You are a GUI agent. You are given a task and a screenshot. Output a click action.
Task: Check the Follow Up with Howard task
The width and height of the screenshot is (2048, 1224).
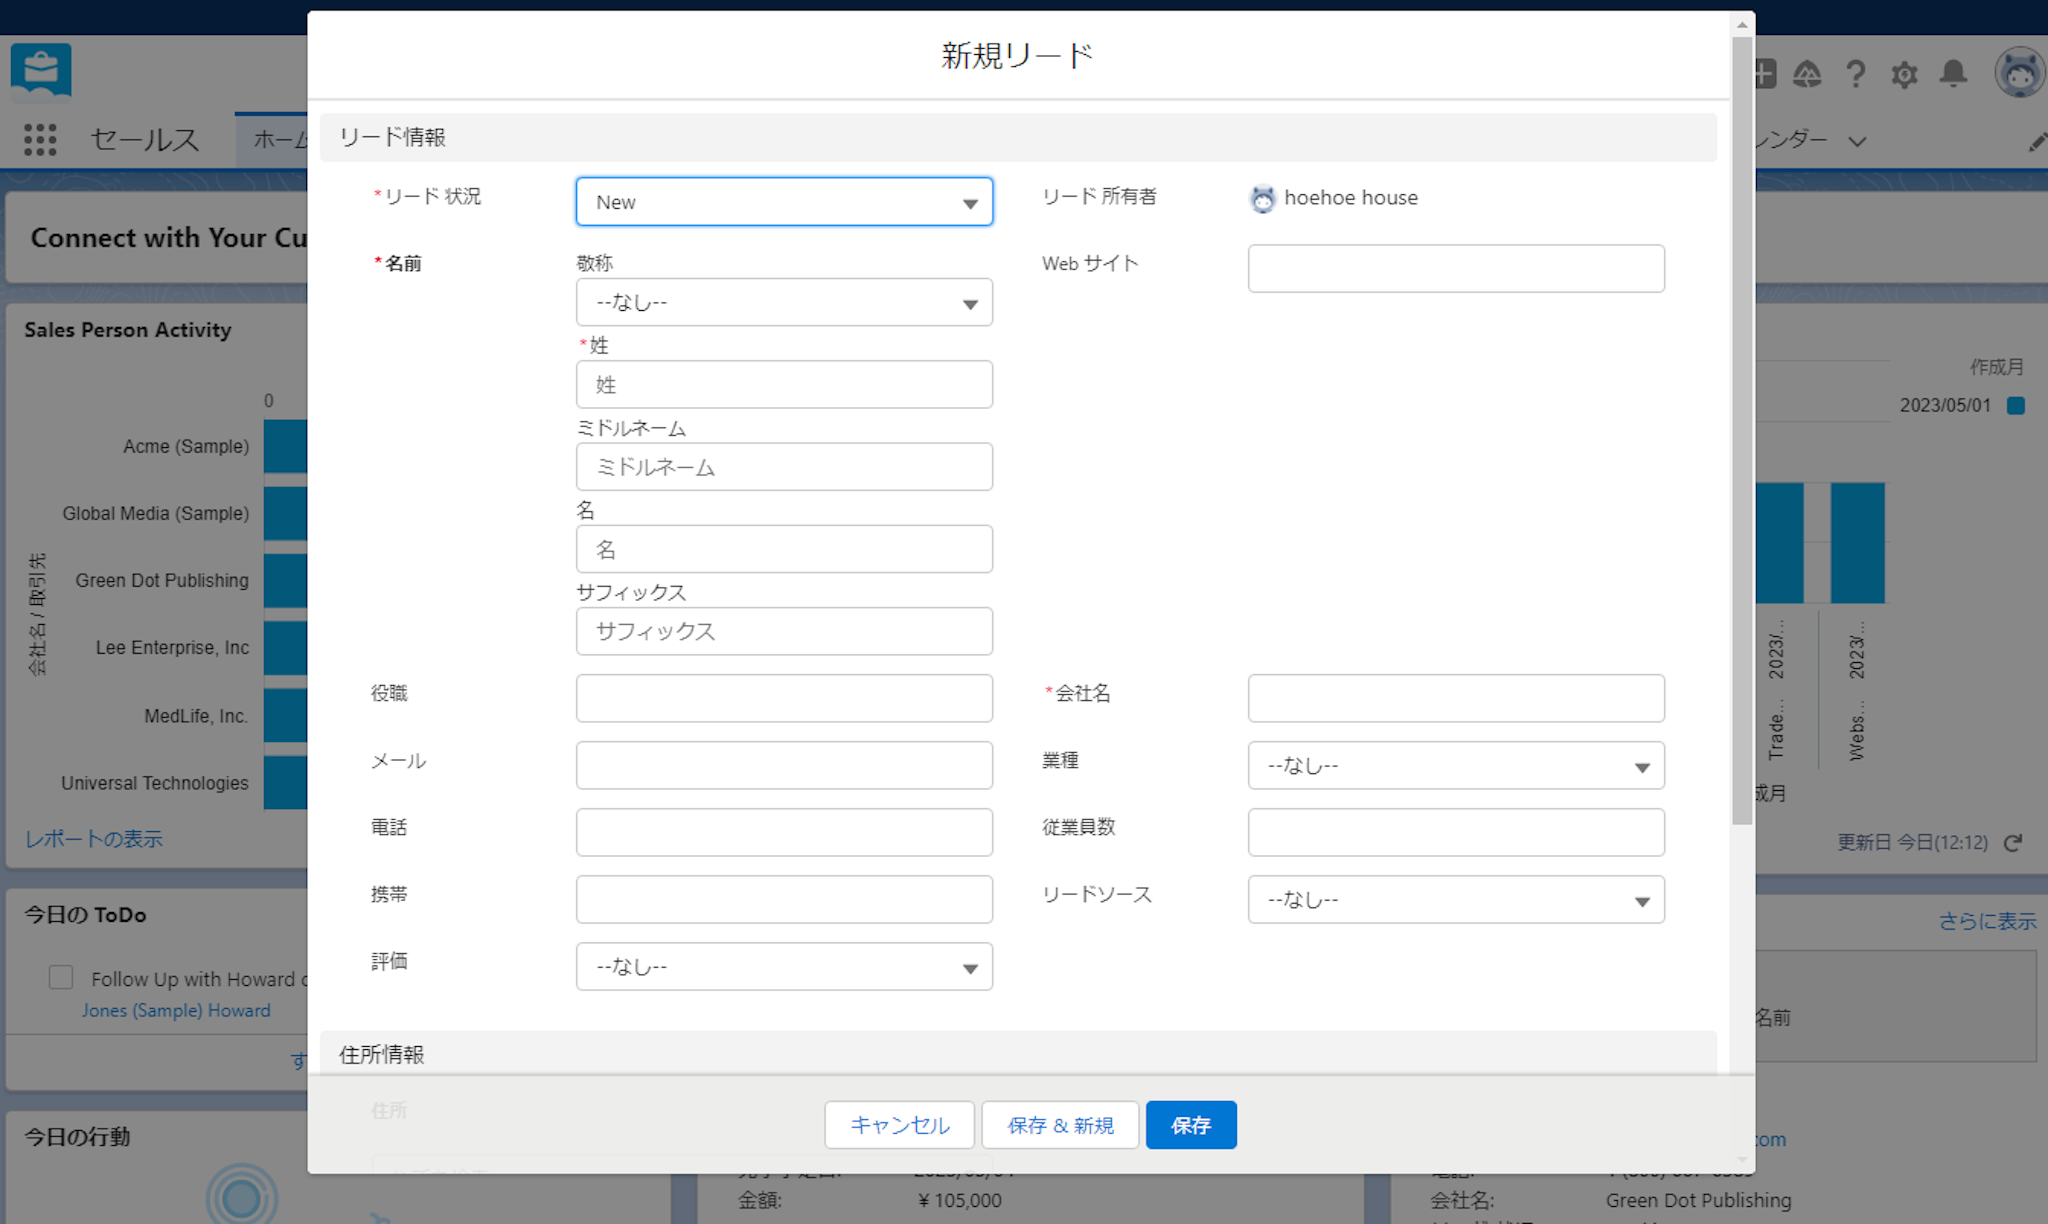coord(61,977)
